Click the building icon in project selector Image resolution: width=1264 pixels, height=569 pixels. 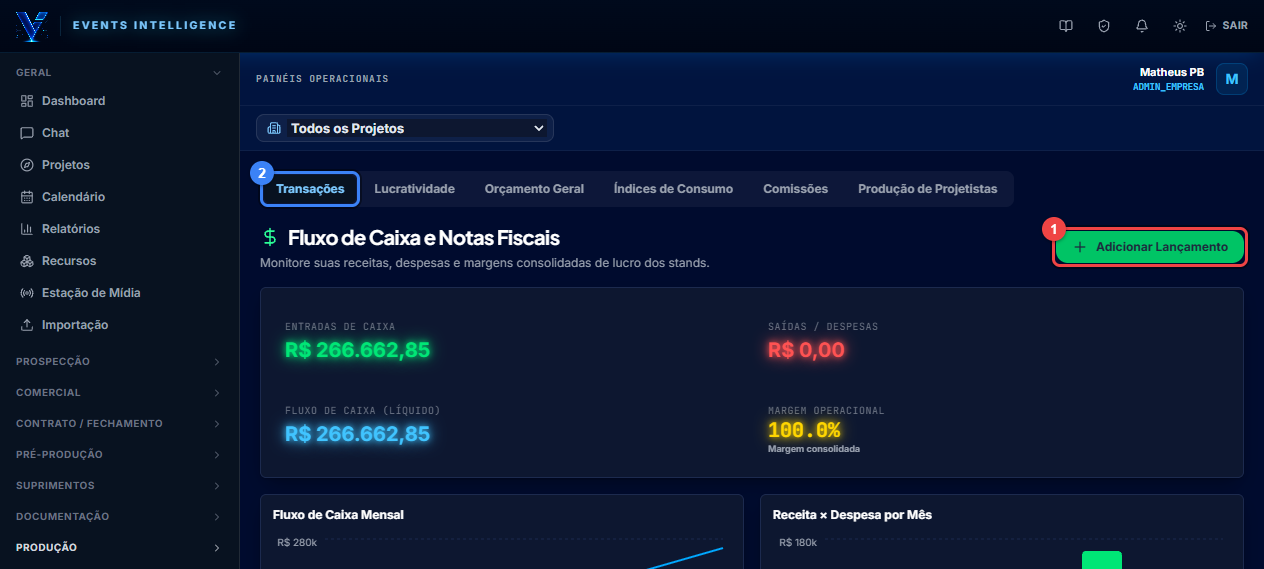[274, 128]
